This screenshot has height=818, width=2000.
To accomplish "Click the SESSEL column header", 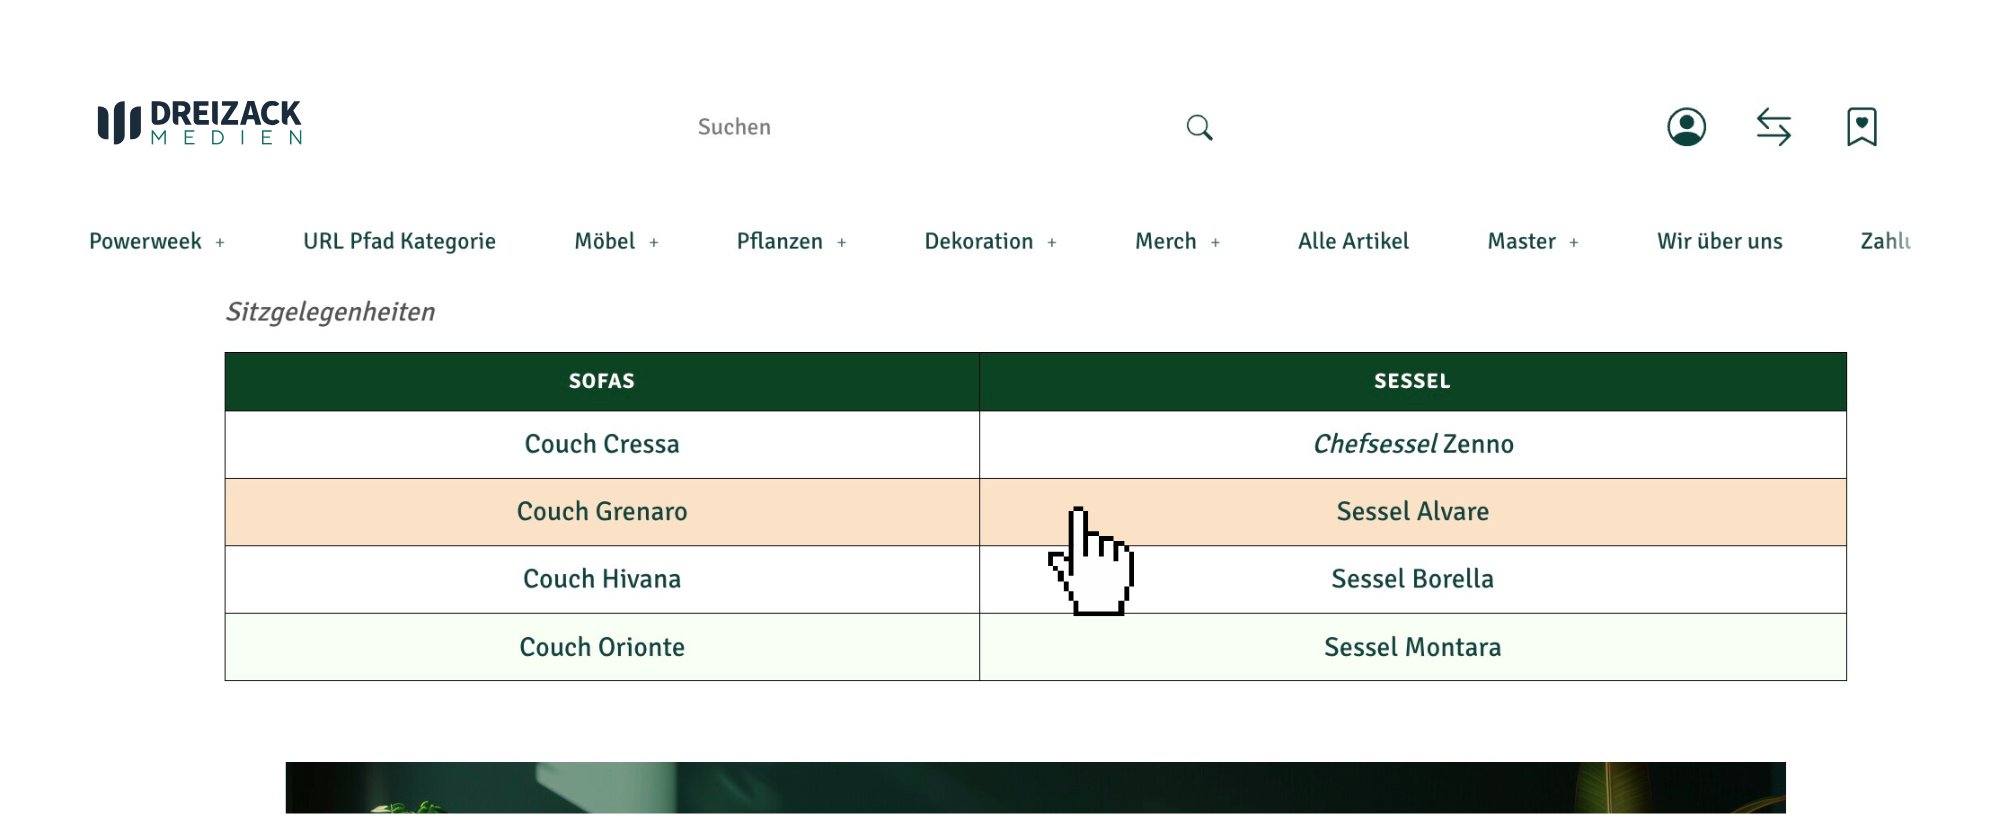I will pyautogui.click(x=1412, y=381).
